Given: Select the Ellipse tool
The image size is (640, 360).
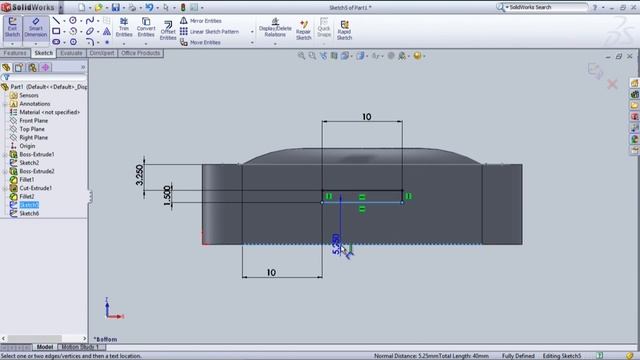Looking at the screenshot, I should pos(90,31).
